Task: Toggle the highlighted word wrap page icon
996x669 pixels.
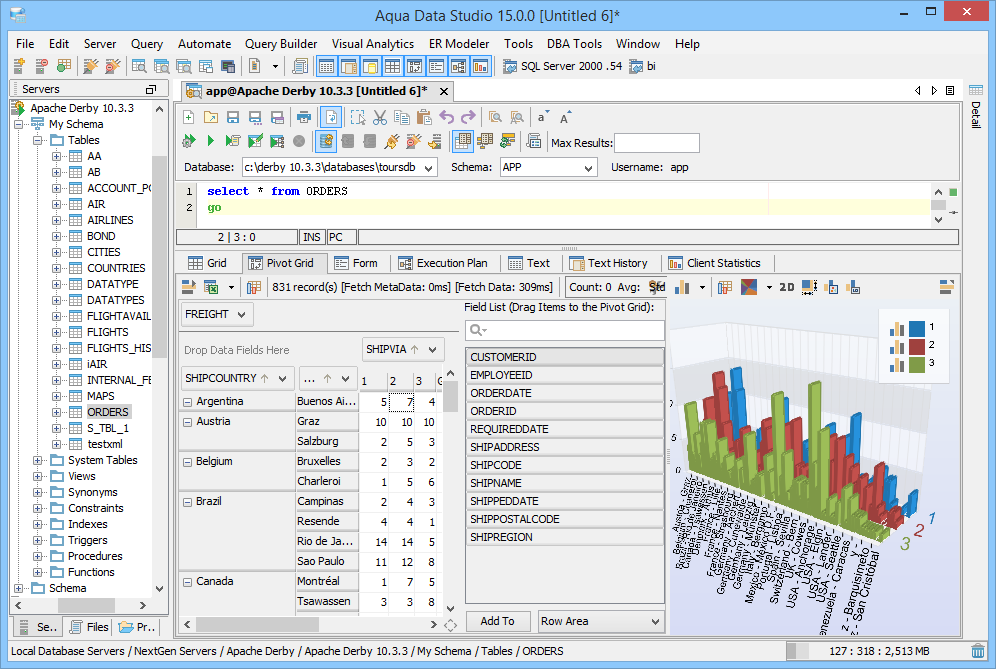Action: tap(331, 117)
